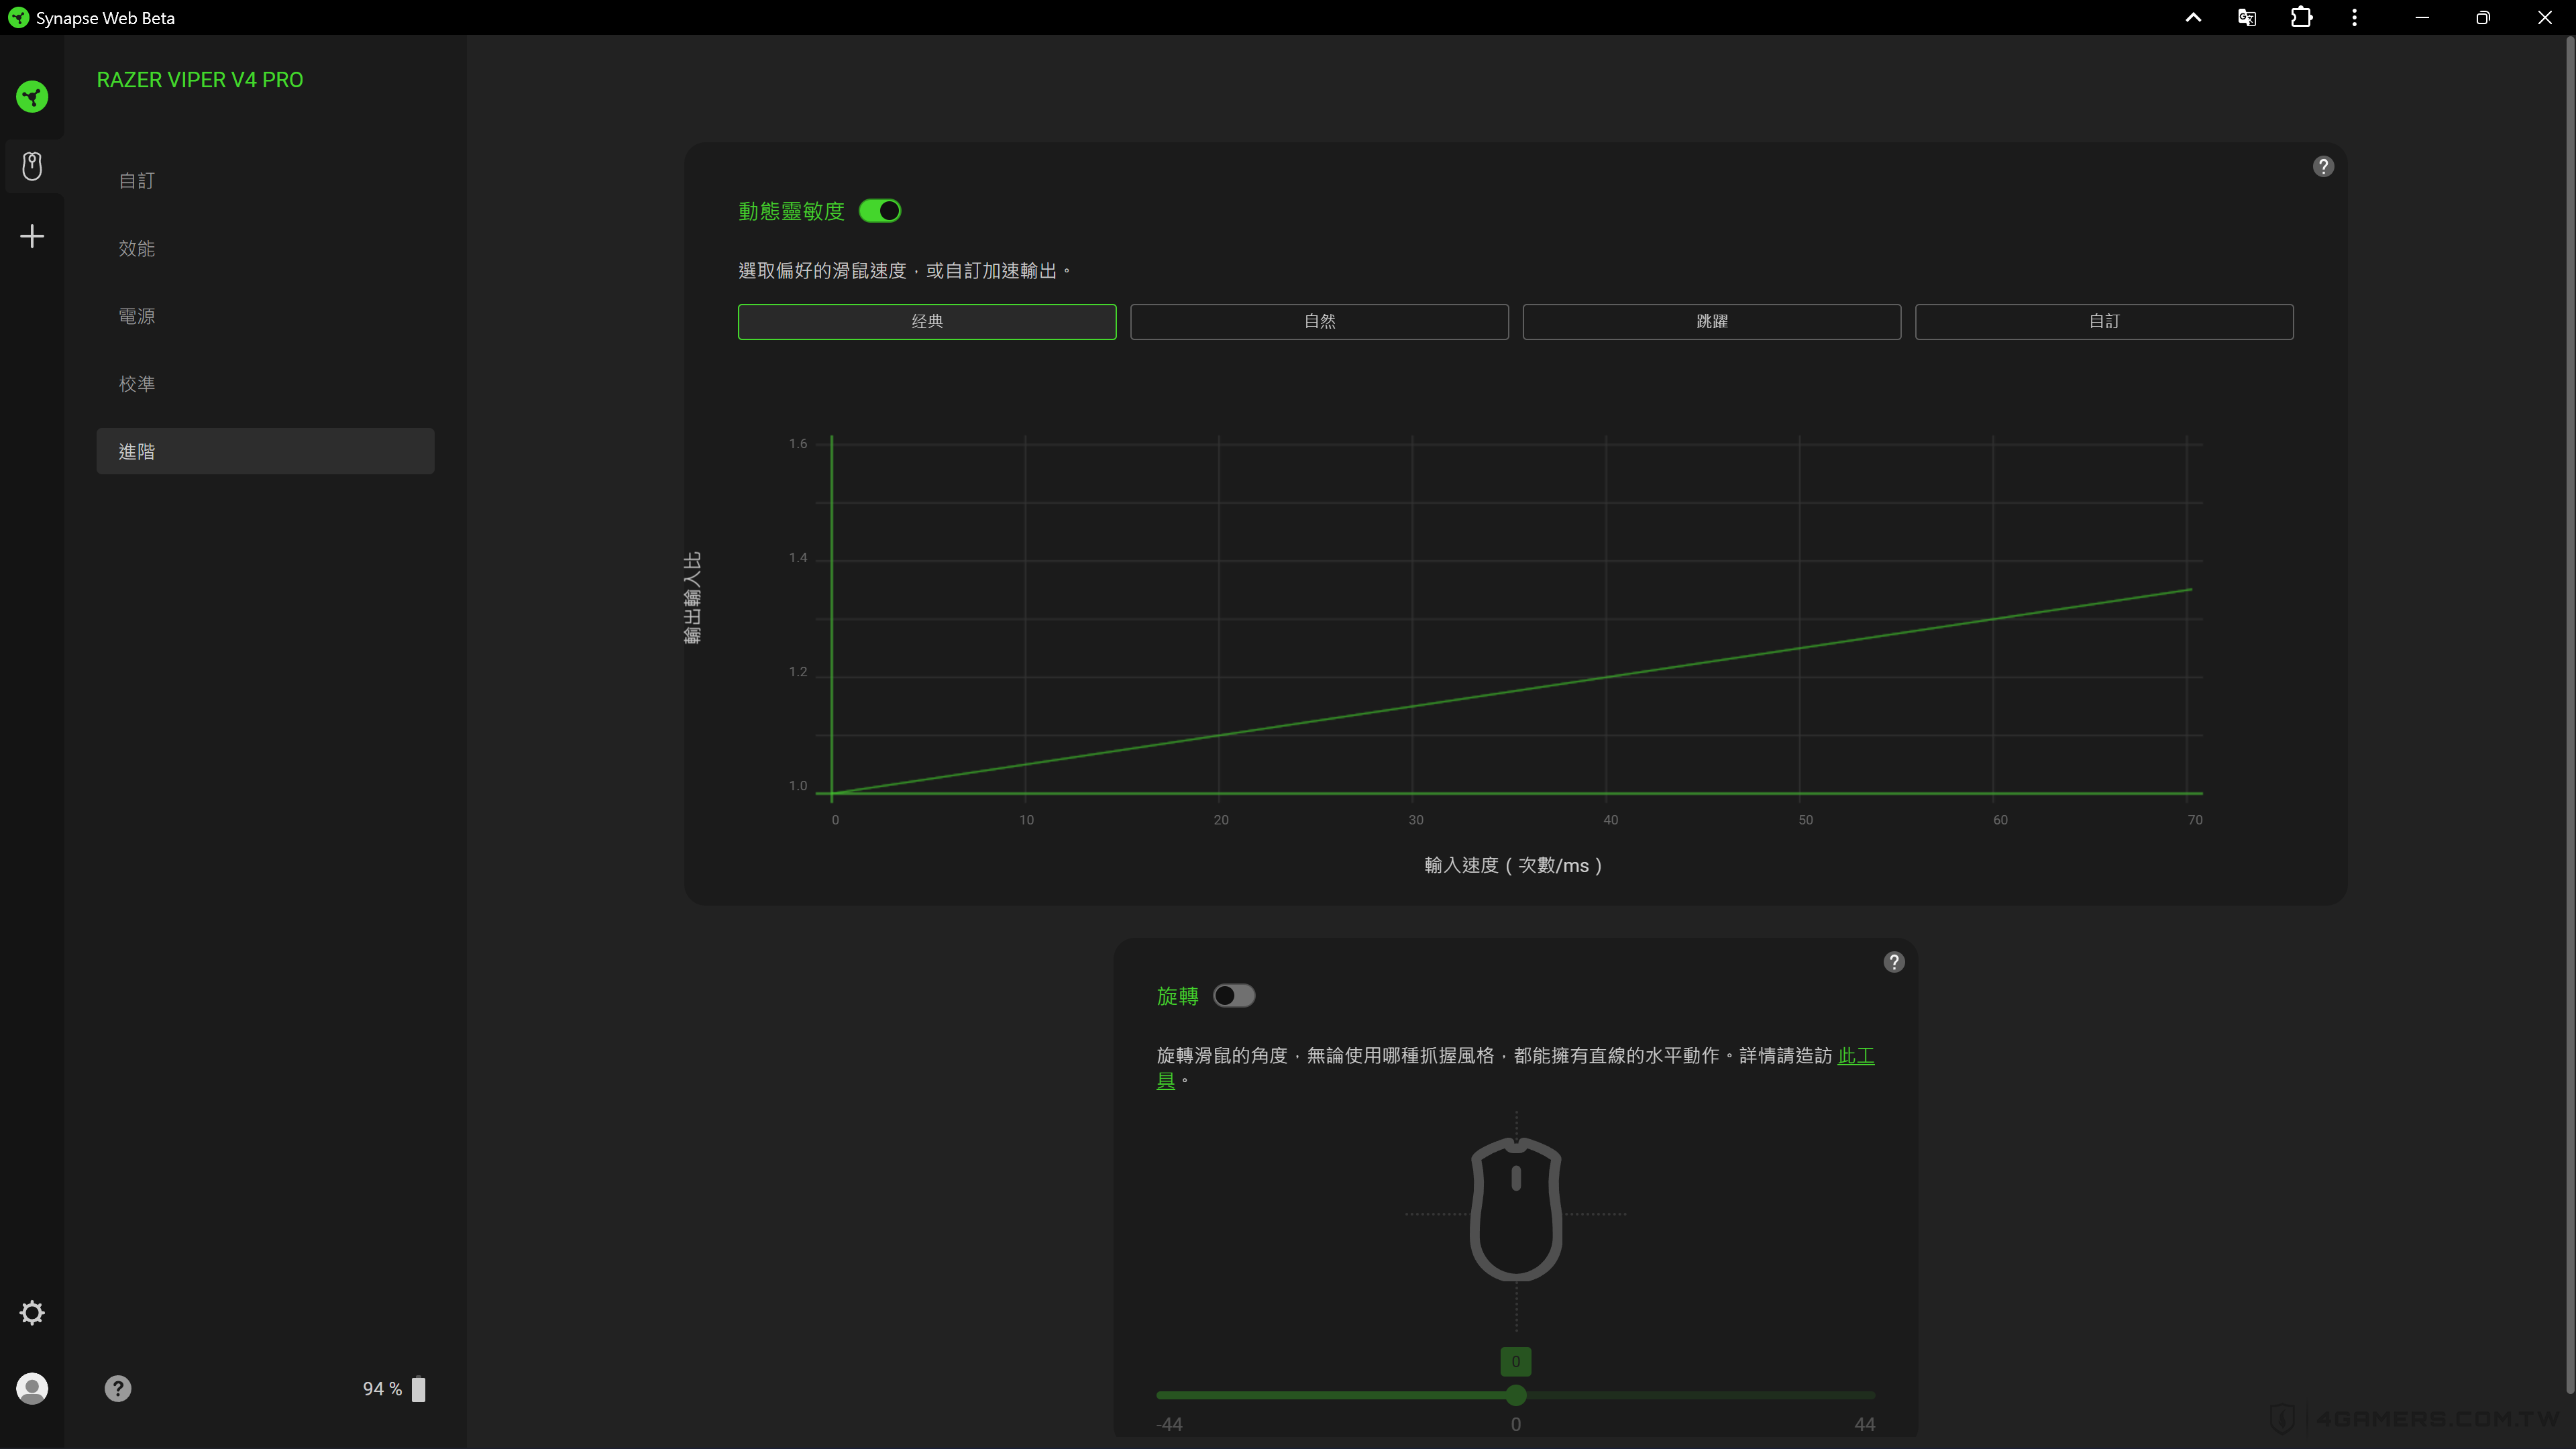Click the Synapse Web Beta window title
The image size is (2576, 1449).
pos(105,18)
